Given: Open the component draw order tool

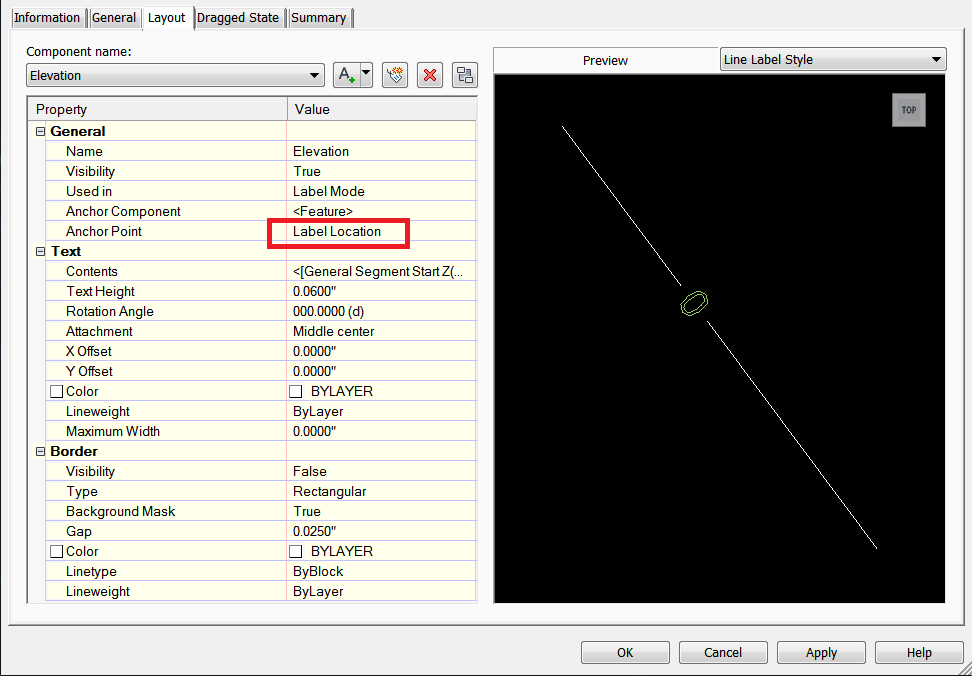Looking at the screenshot, I should coord(394,75).
